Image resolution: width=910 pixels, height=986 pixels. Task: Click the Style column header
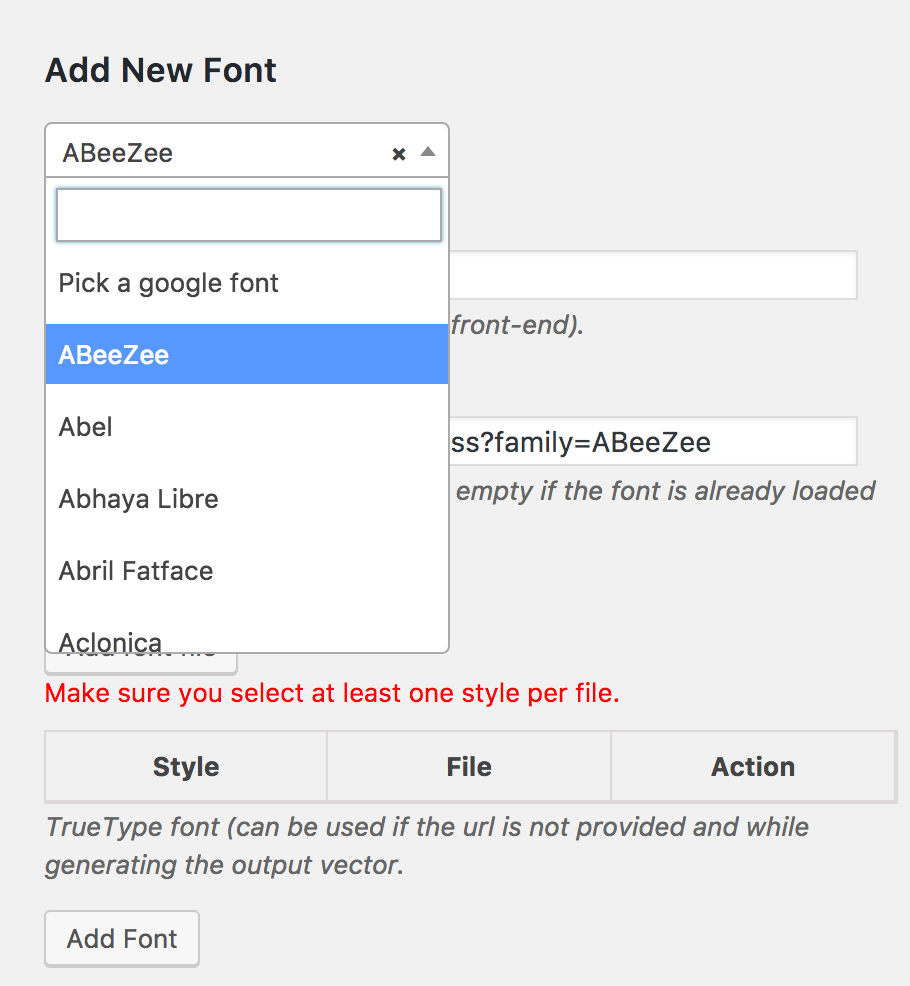point(186,767)
